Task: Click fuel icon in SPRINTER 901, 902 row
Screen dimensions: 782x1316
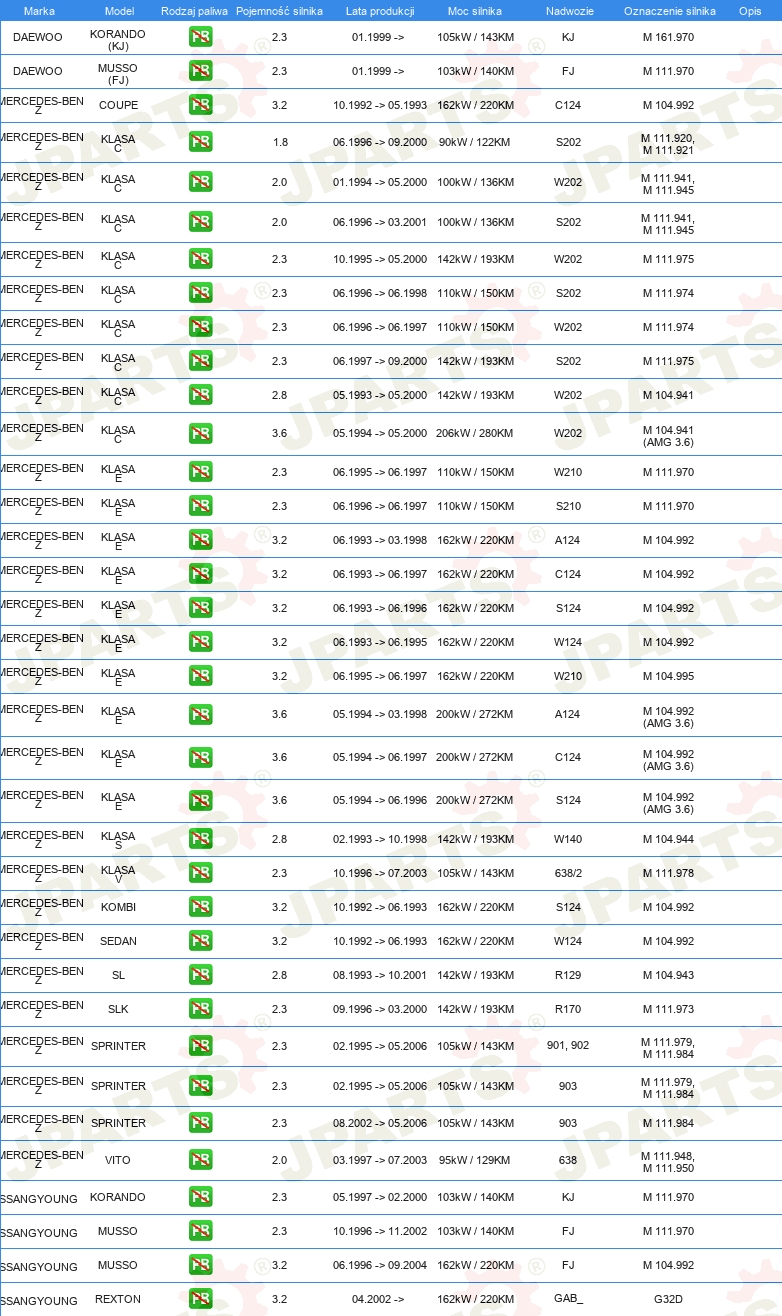Action: coord(200,1046)
